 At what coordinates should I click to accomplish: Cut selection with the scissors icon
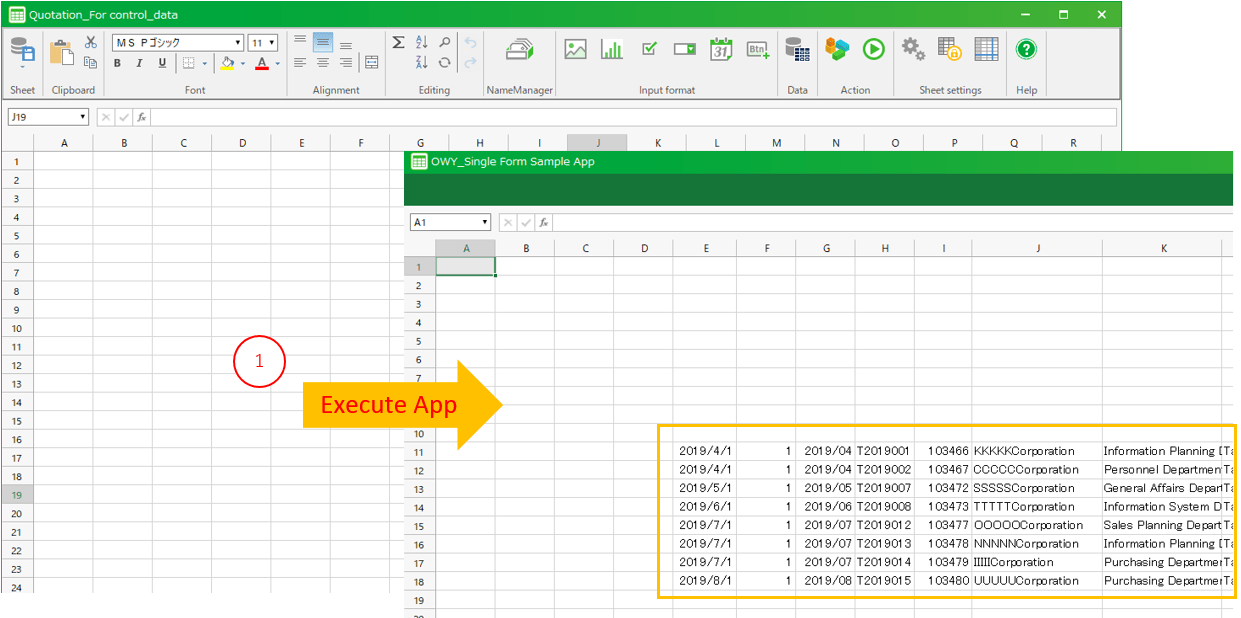coord(91,42)
